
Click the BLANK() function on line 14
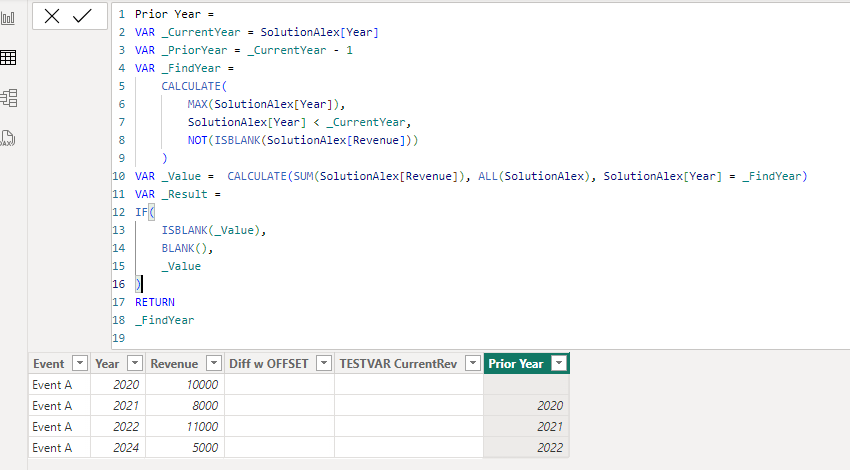(184, 248)
